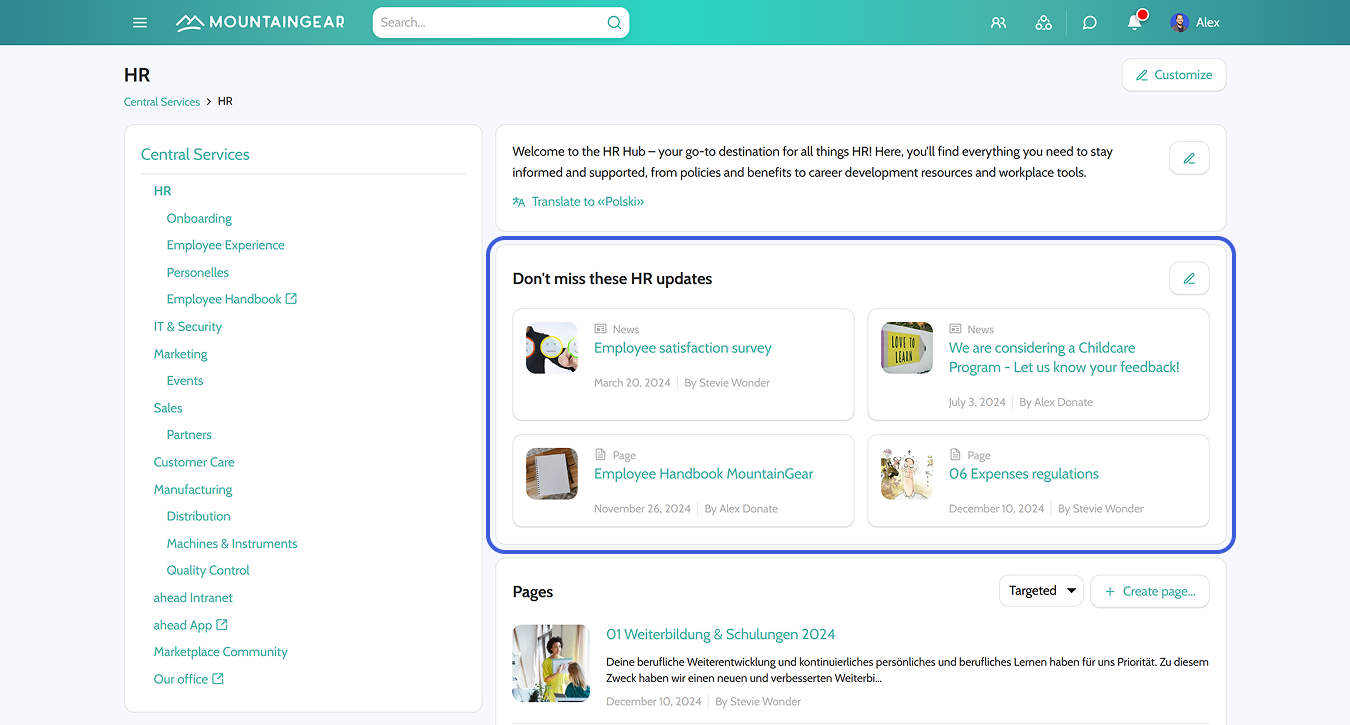Open the chat messages icon
The image size is (1350, 725).
click(x=1089, y=22)
